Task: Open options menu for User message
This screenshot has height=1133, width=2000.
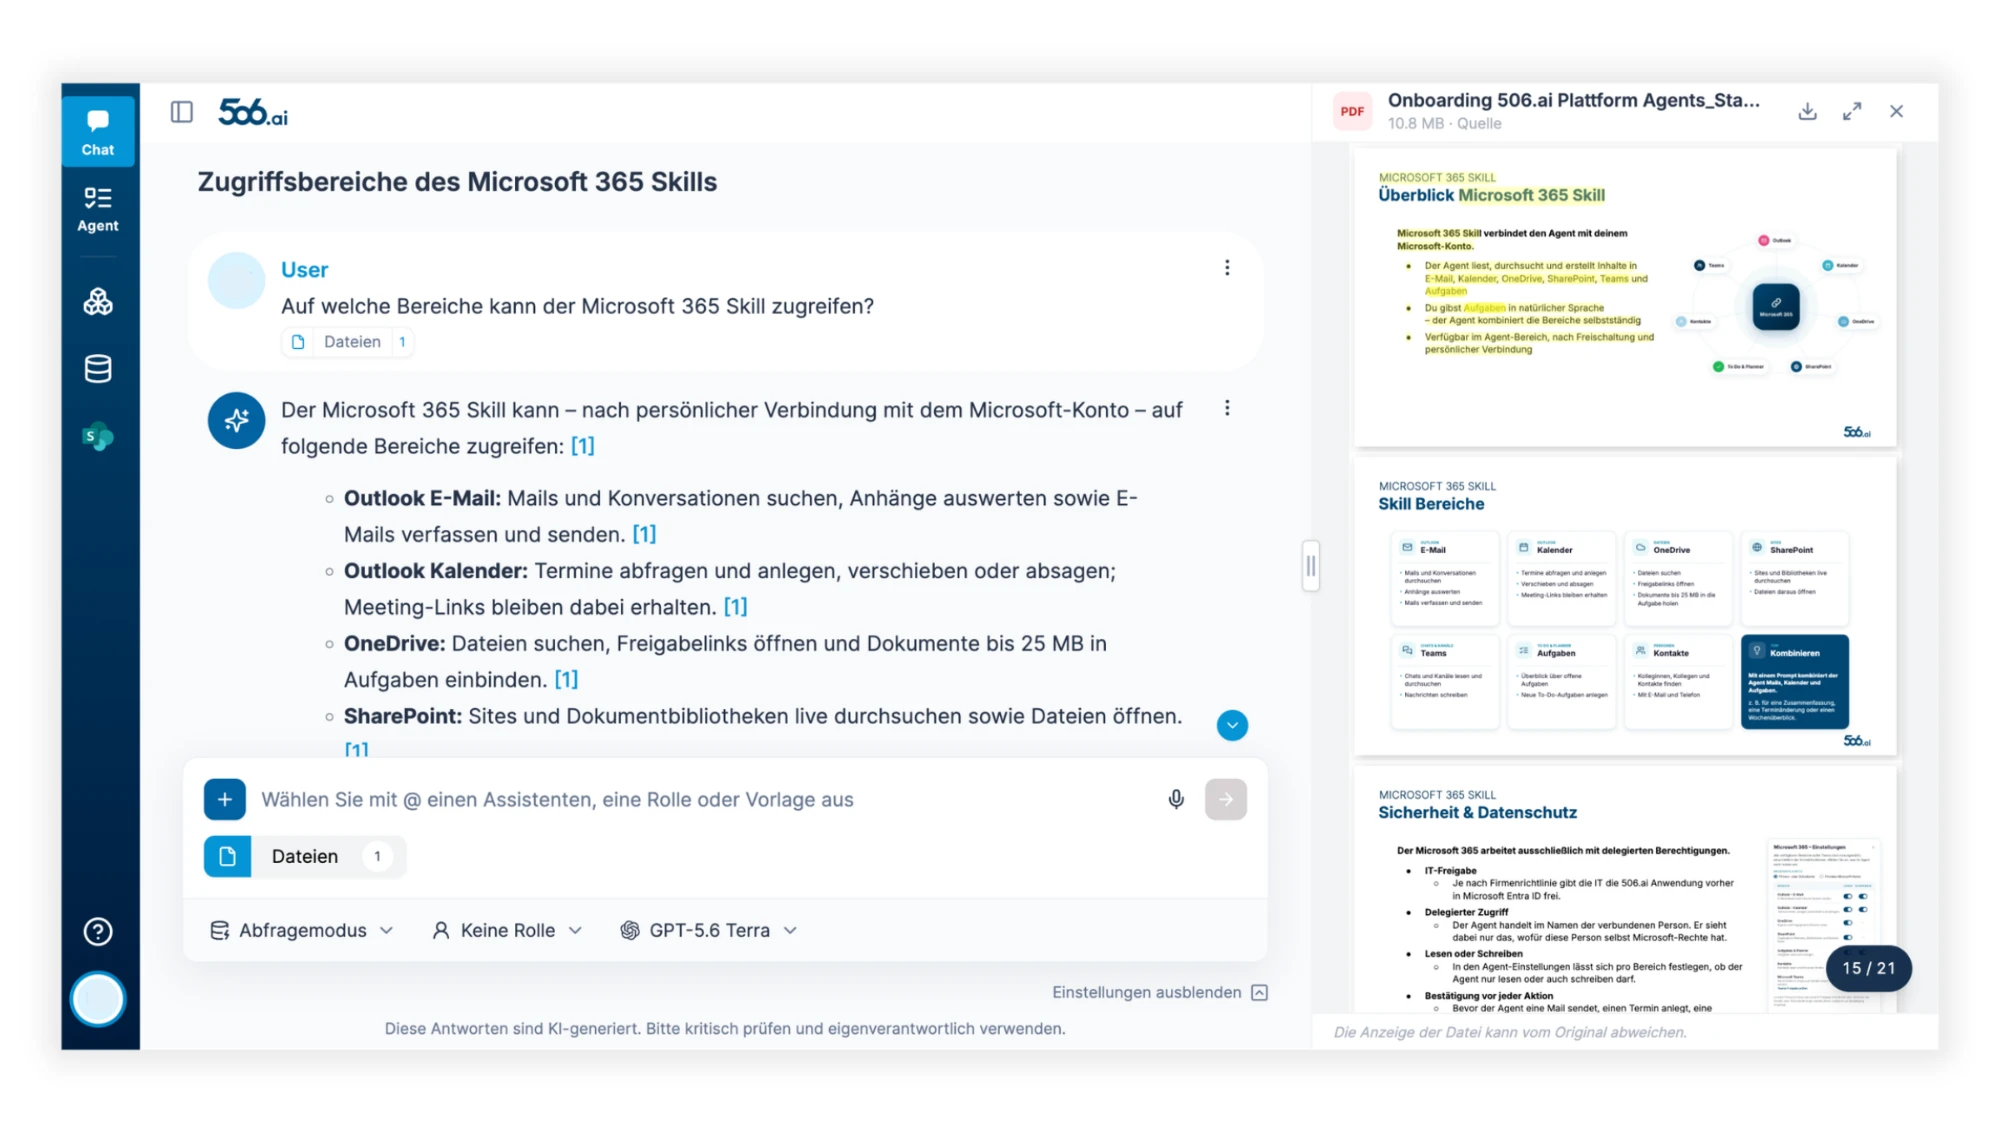Action: (1227, 268)
